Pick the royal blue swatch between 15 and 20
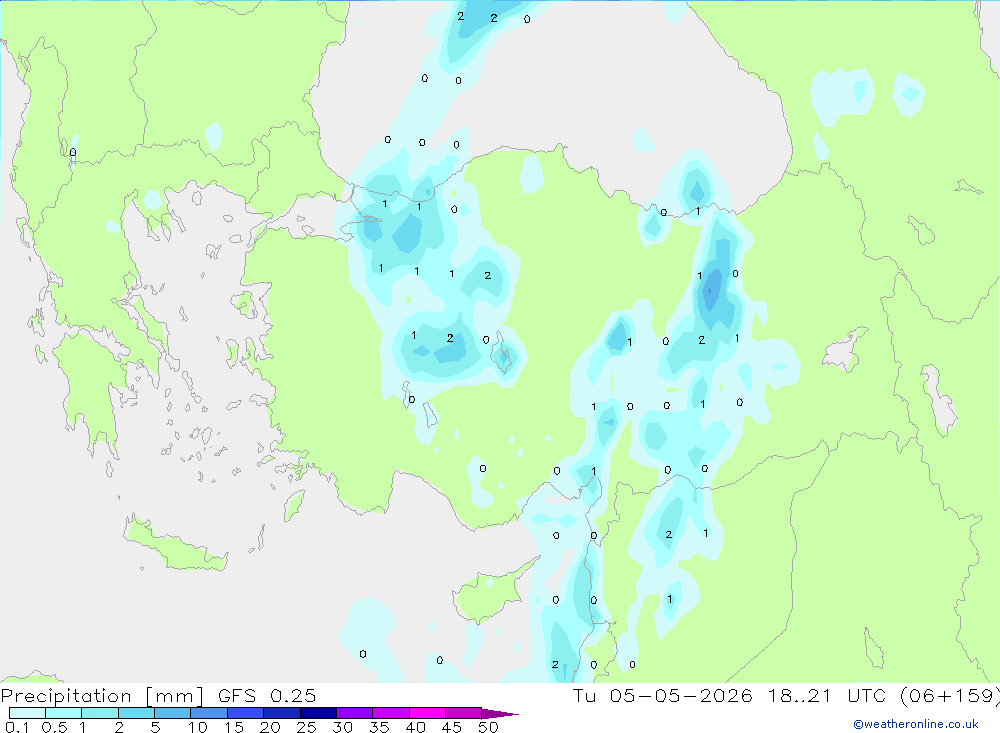 click(246, 713)
